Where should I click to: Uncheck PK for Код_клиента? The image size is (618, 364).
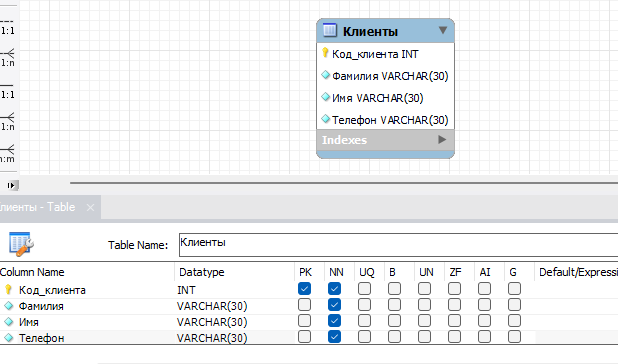point(304,289)
